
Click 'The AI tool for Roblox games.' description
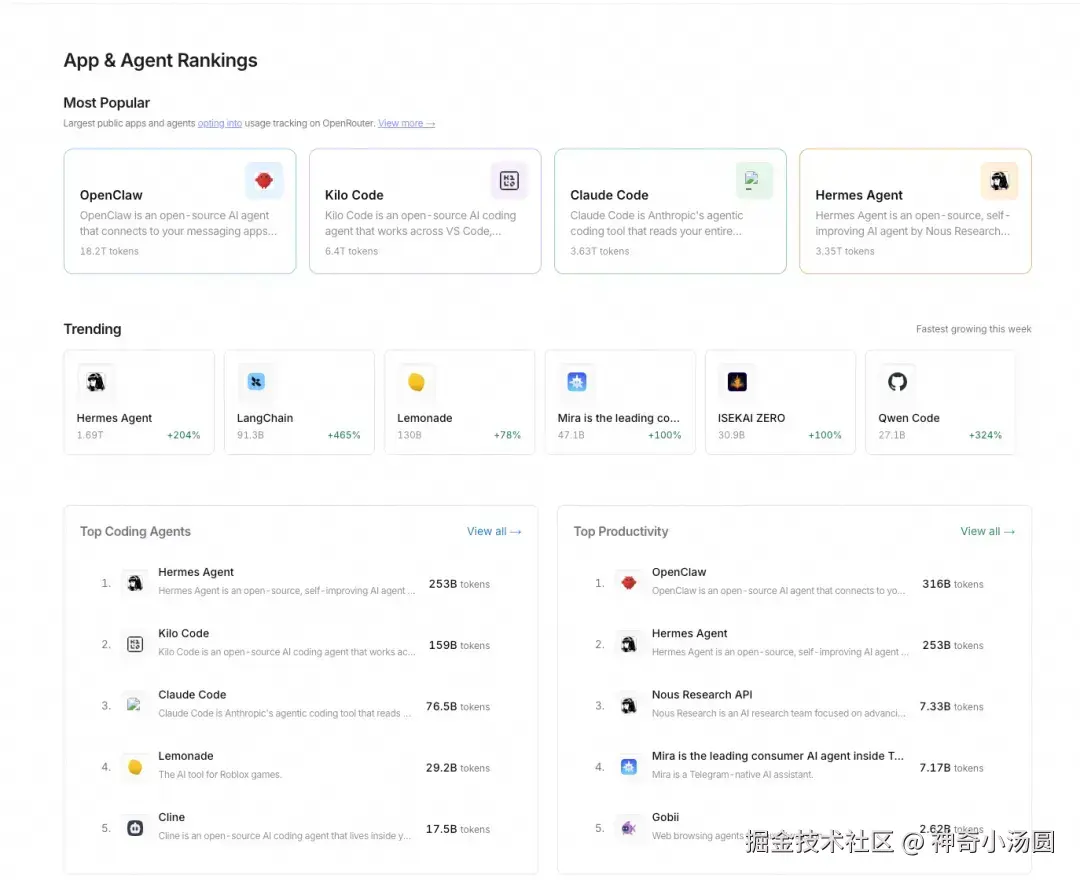click(220, 775)
